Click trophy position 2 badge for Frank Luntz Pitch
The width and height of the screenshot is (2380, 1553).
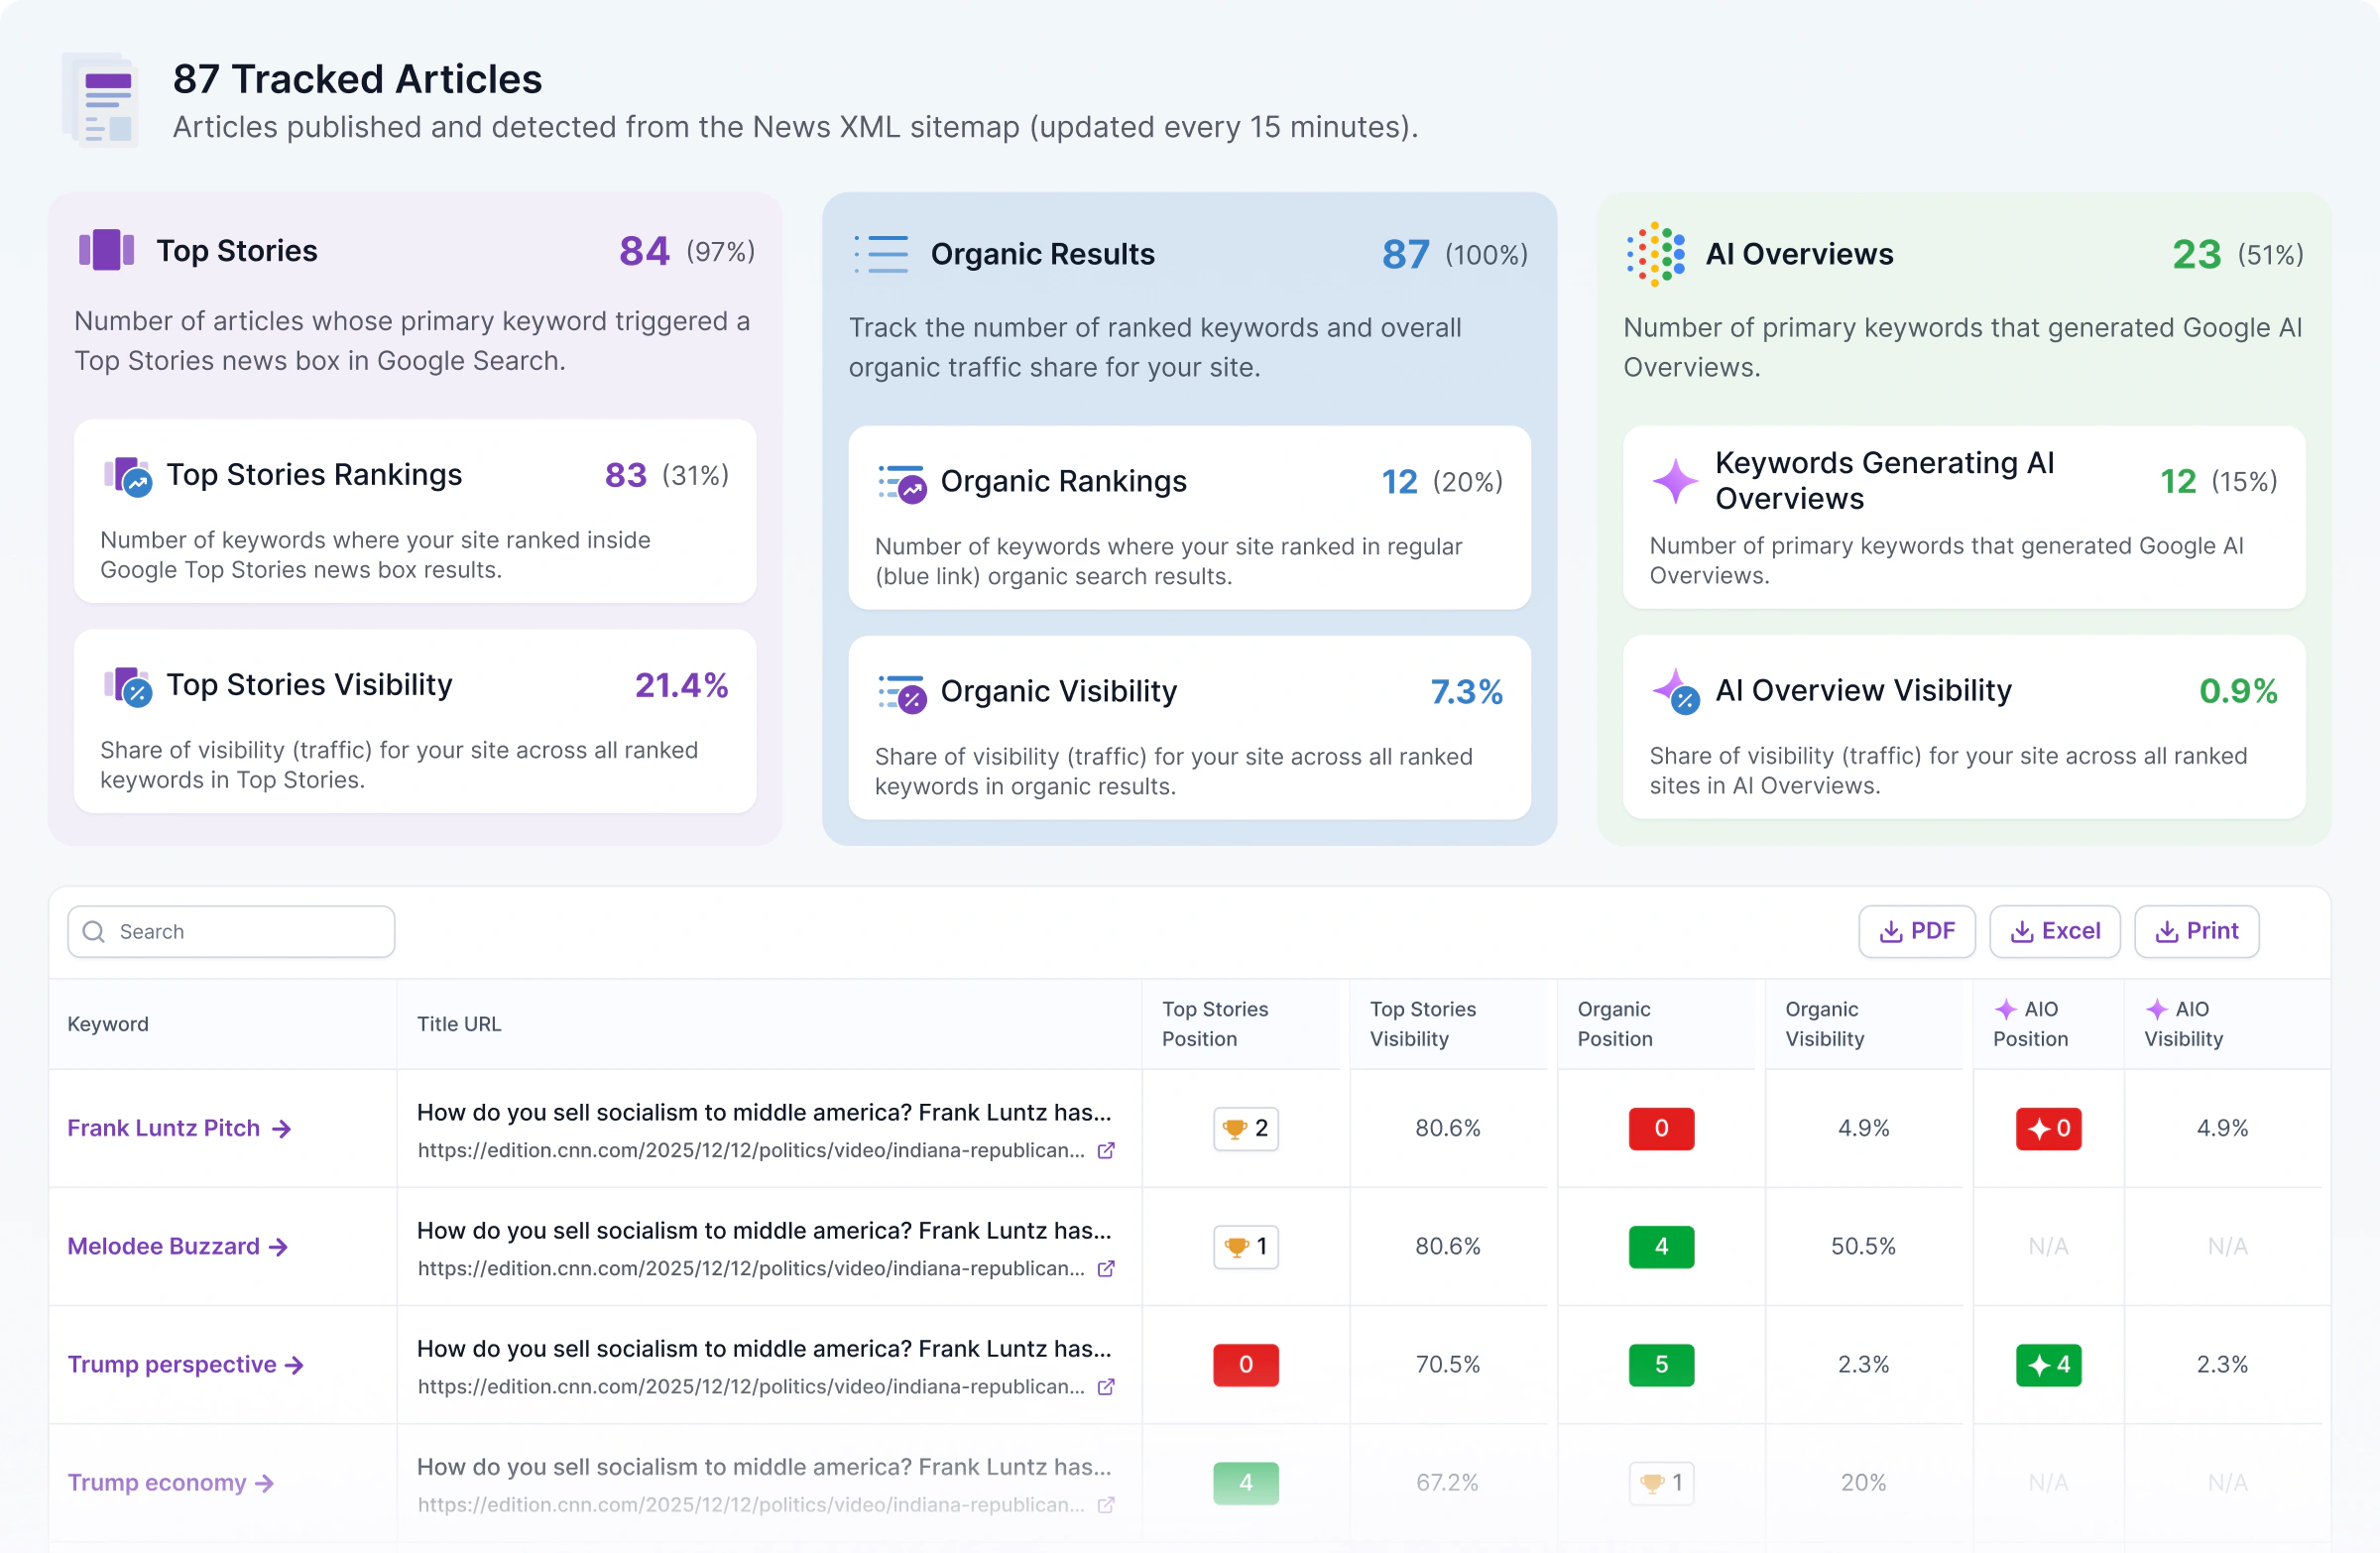tap(1246, 1128)
